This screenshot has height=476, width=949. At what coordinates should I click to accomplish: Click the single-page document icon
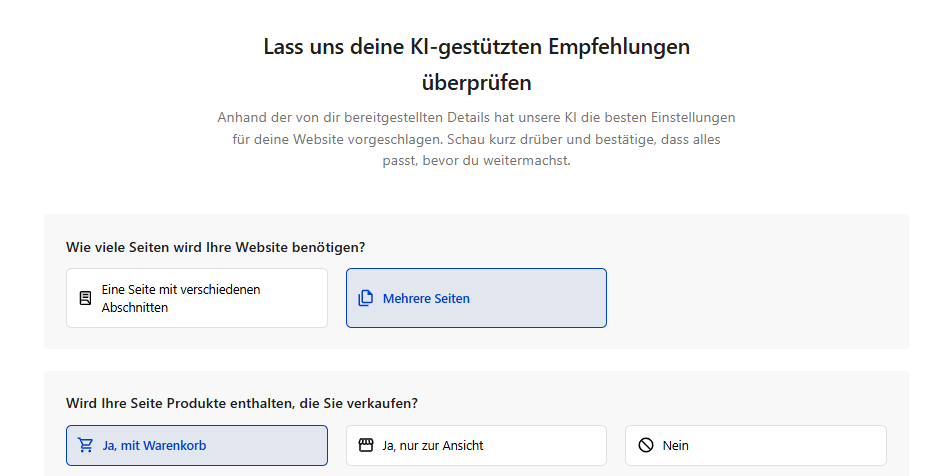pyautogui.click(x=86, y=298)
